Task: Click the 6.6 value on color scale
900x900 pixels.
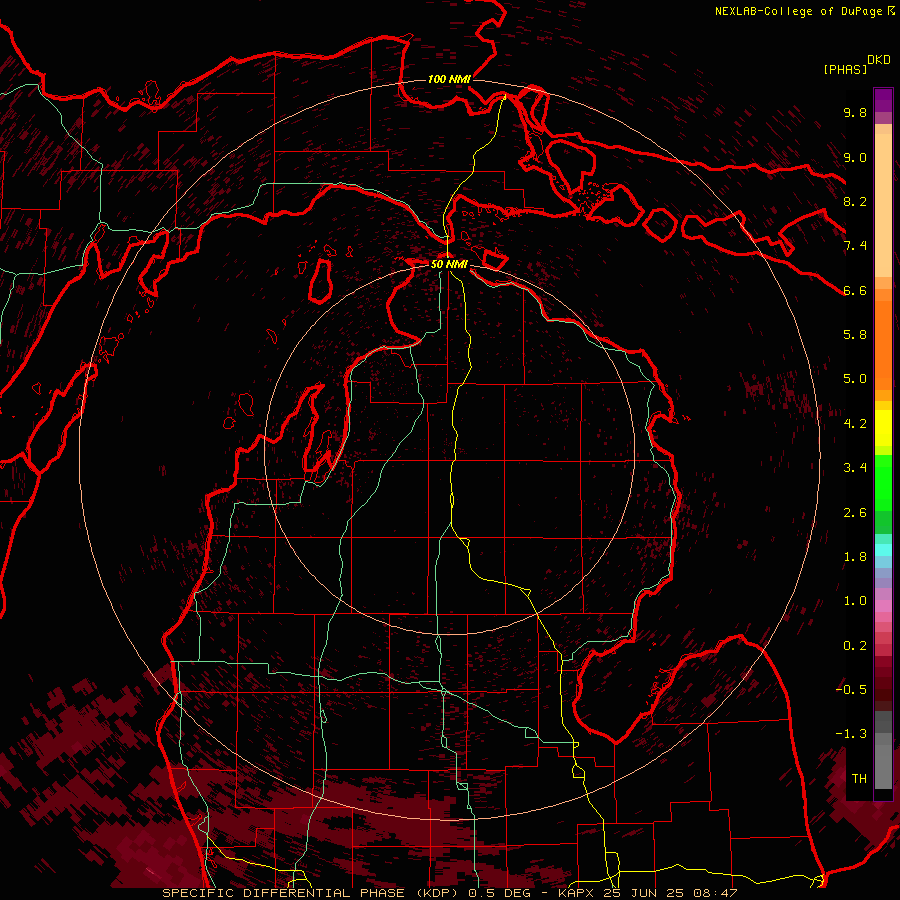Action: click(x=855, y=290)
